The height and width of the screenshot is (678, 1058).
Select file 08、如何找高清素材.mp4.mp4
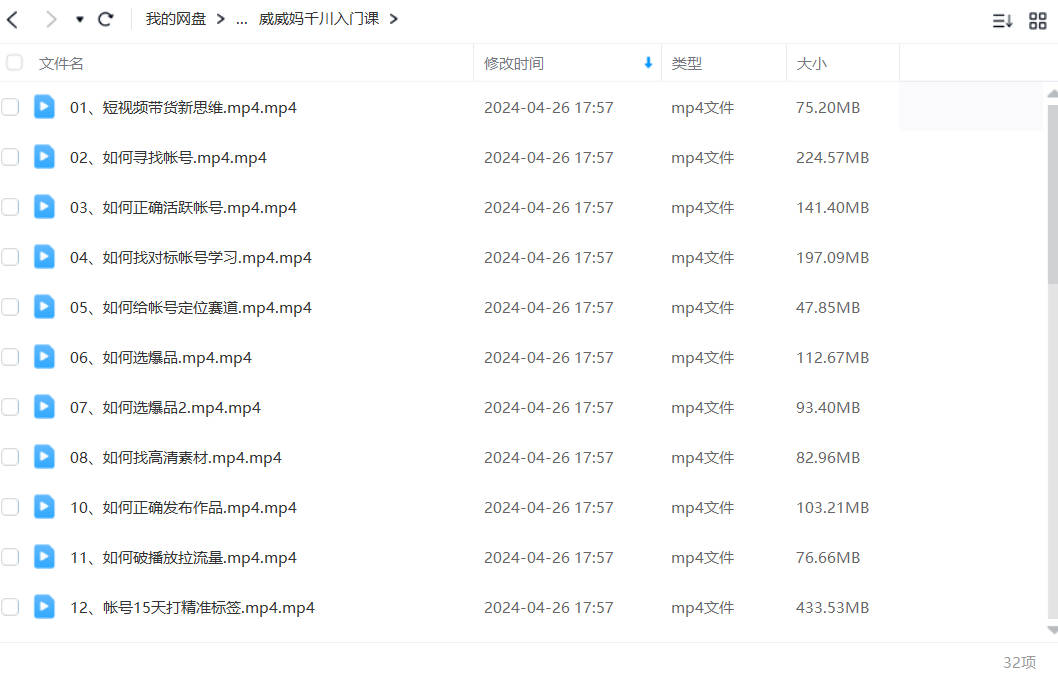175,457
